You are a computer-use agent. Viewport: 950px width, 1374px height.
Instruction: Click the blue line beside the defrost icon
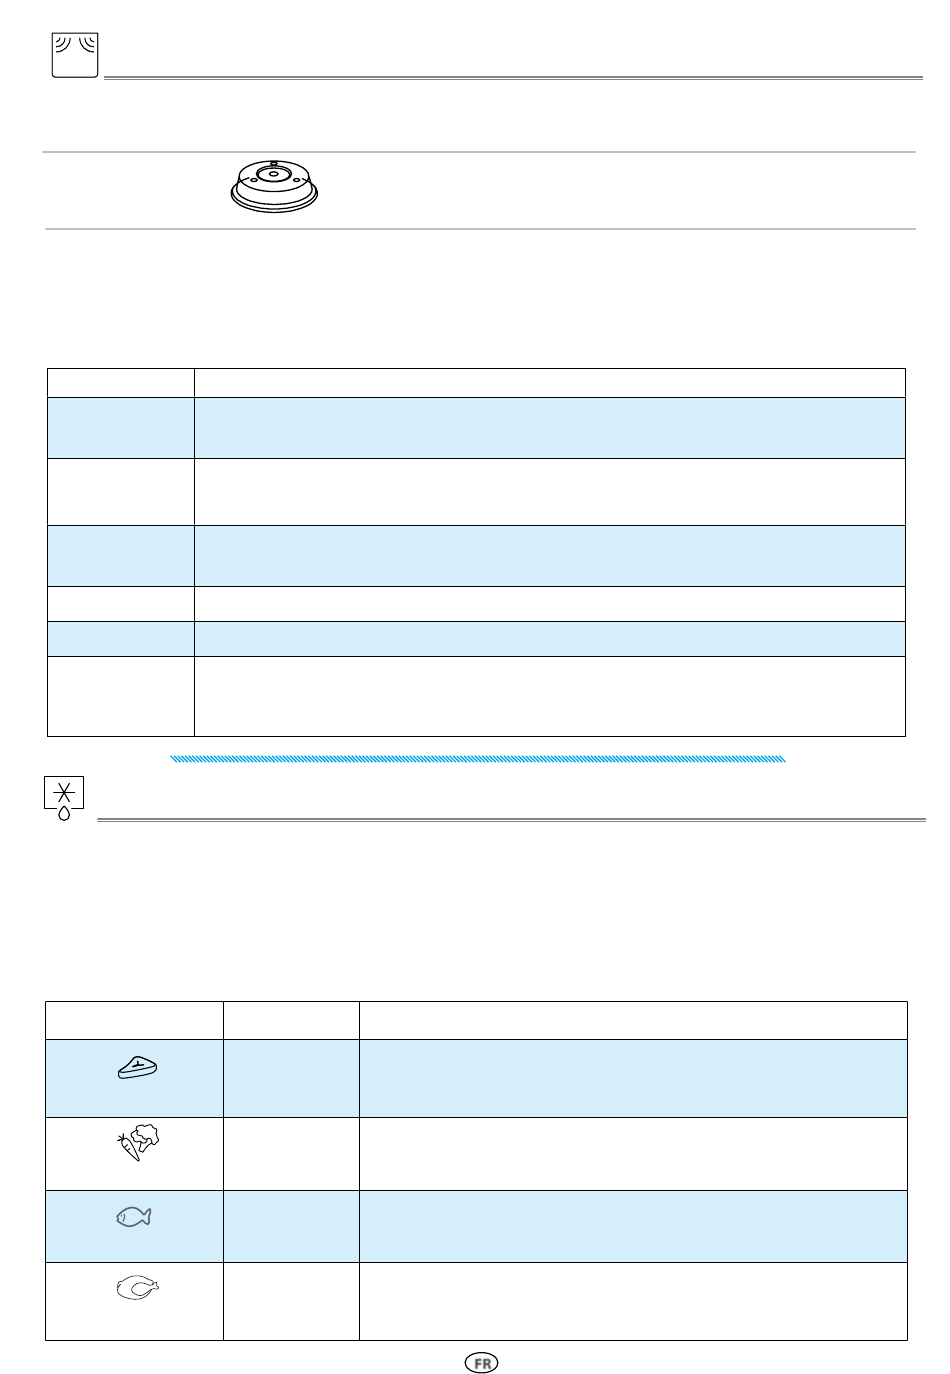point(511,820)
